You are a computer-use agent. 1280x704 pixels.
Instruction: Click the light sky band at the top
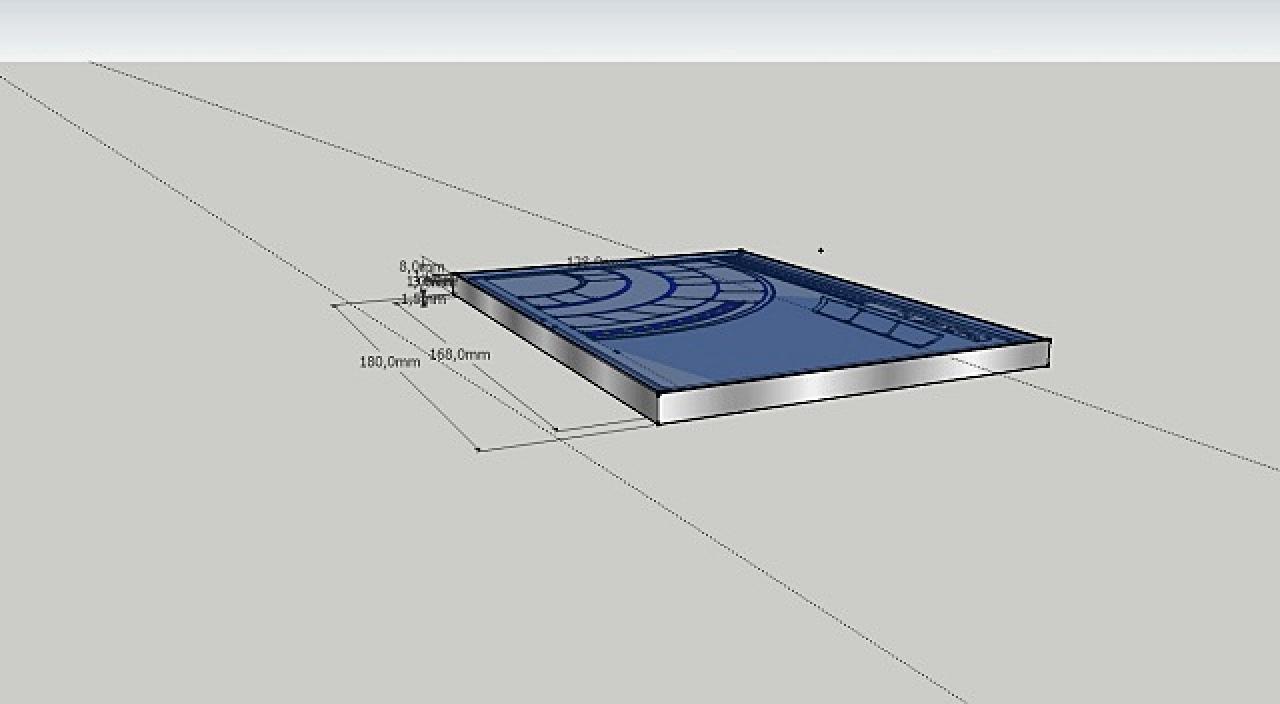[x=640, y=30]
